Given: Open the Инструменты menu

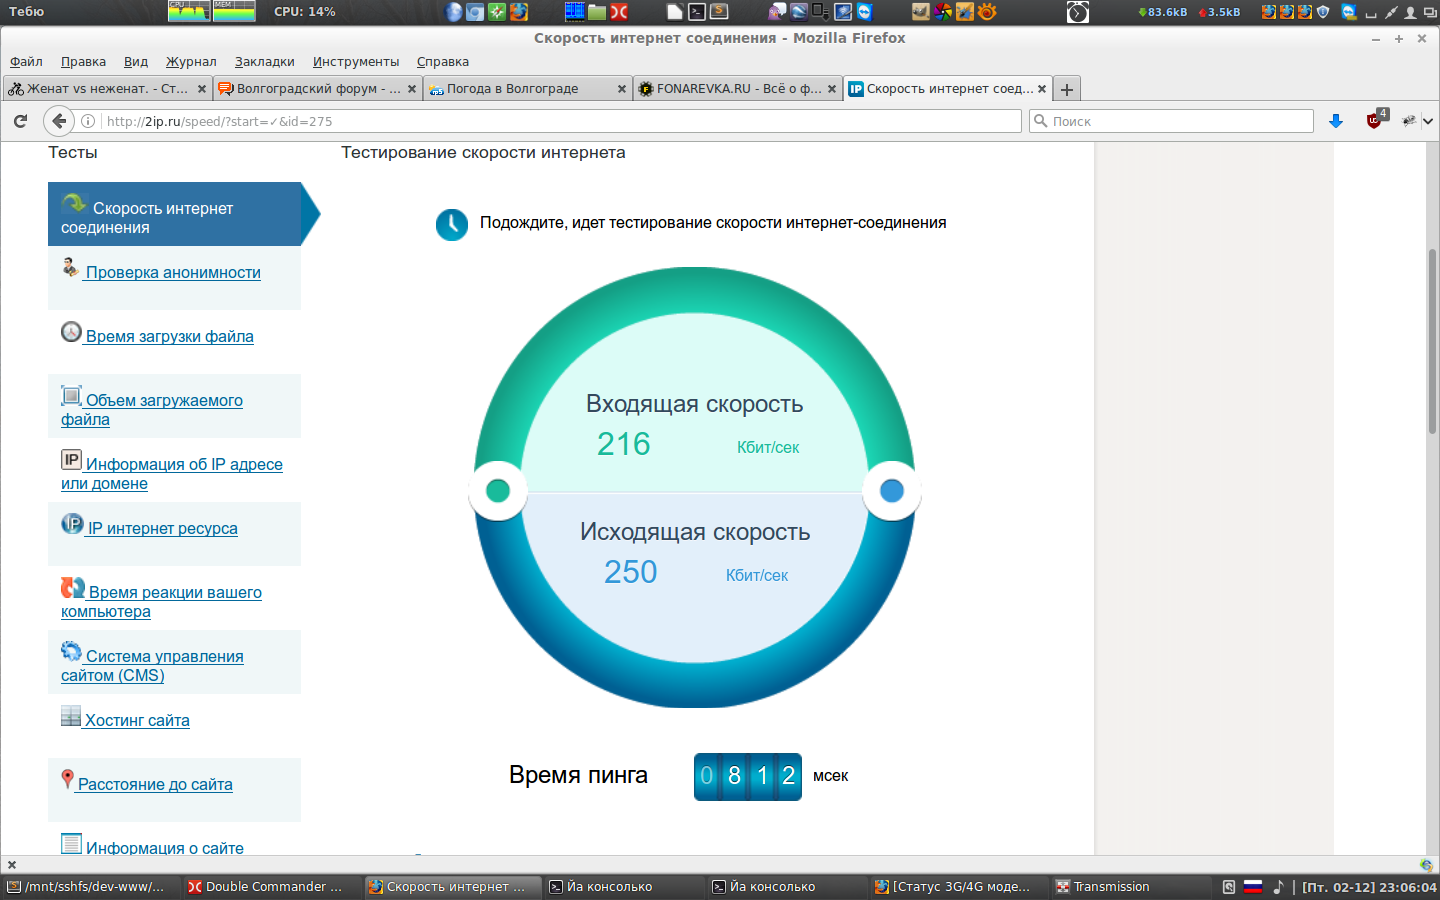Looking at the screenshot, I should click(355, 62).
